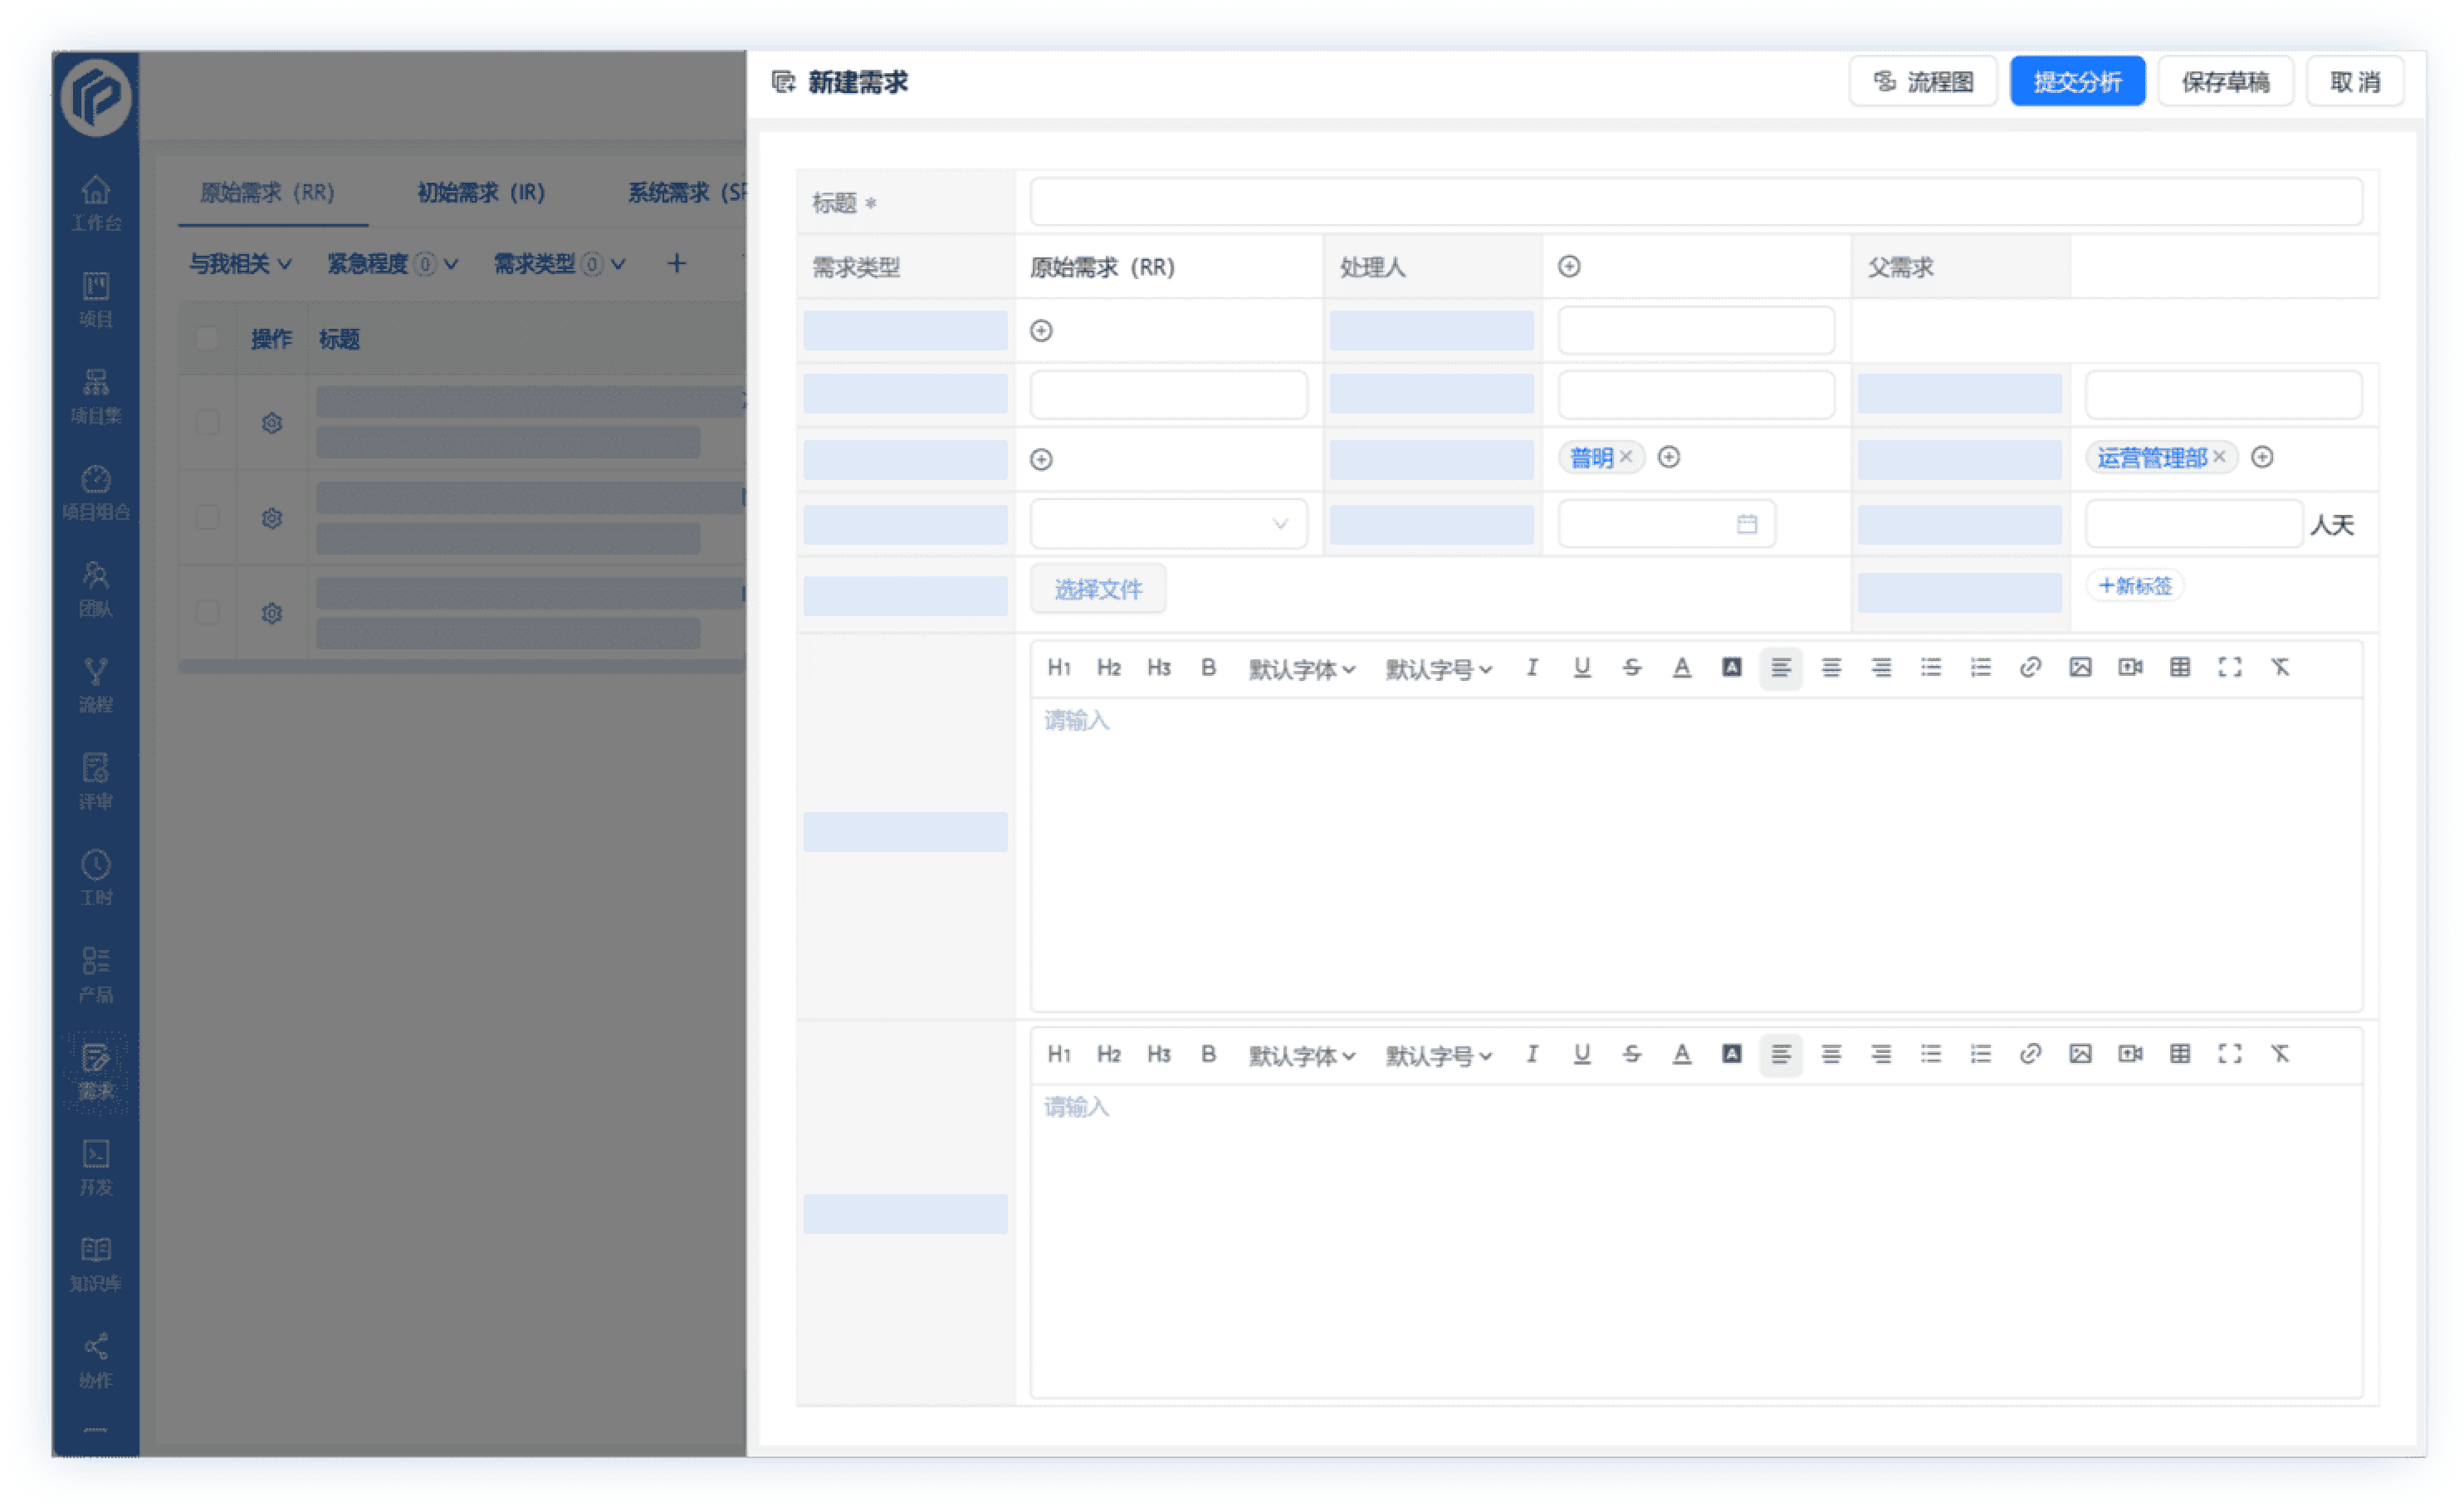This screenshot has width=2464, height=1508.
Task: Insert table in first editor toolbar
Action: [2179, 667]
